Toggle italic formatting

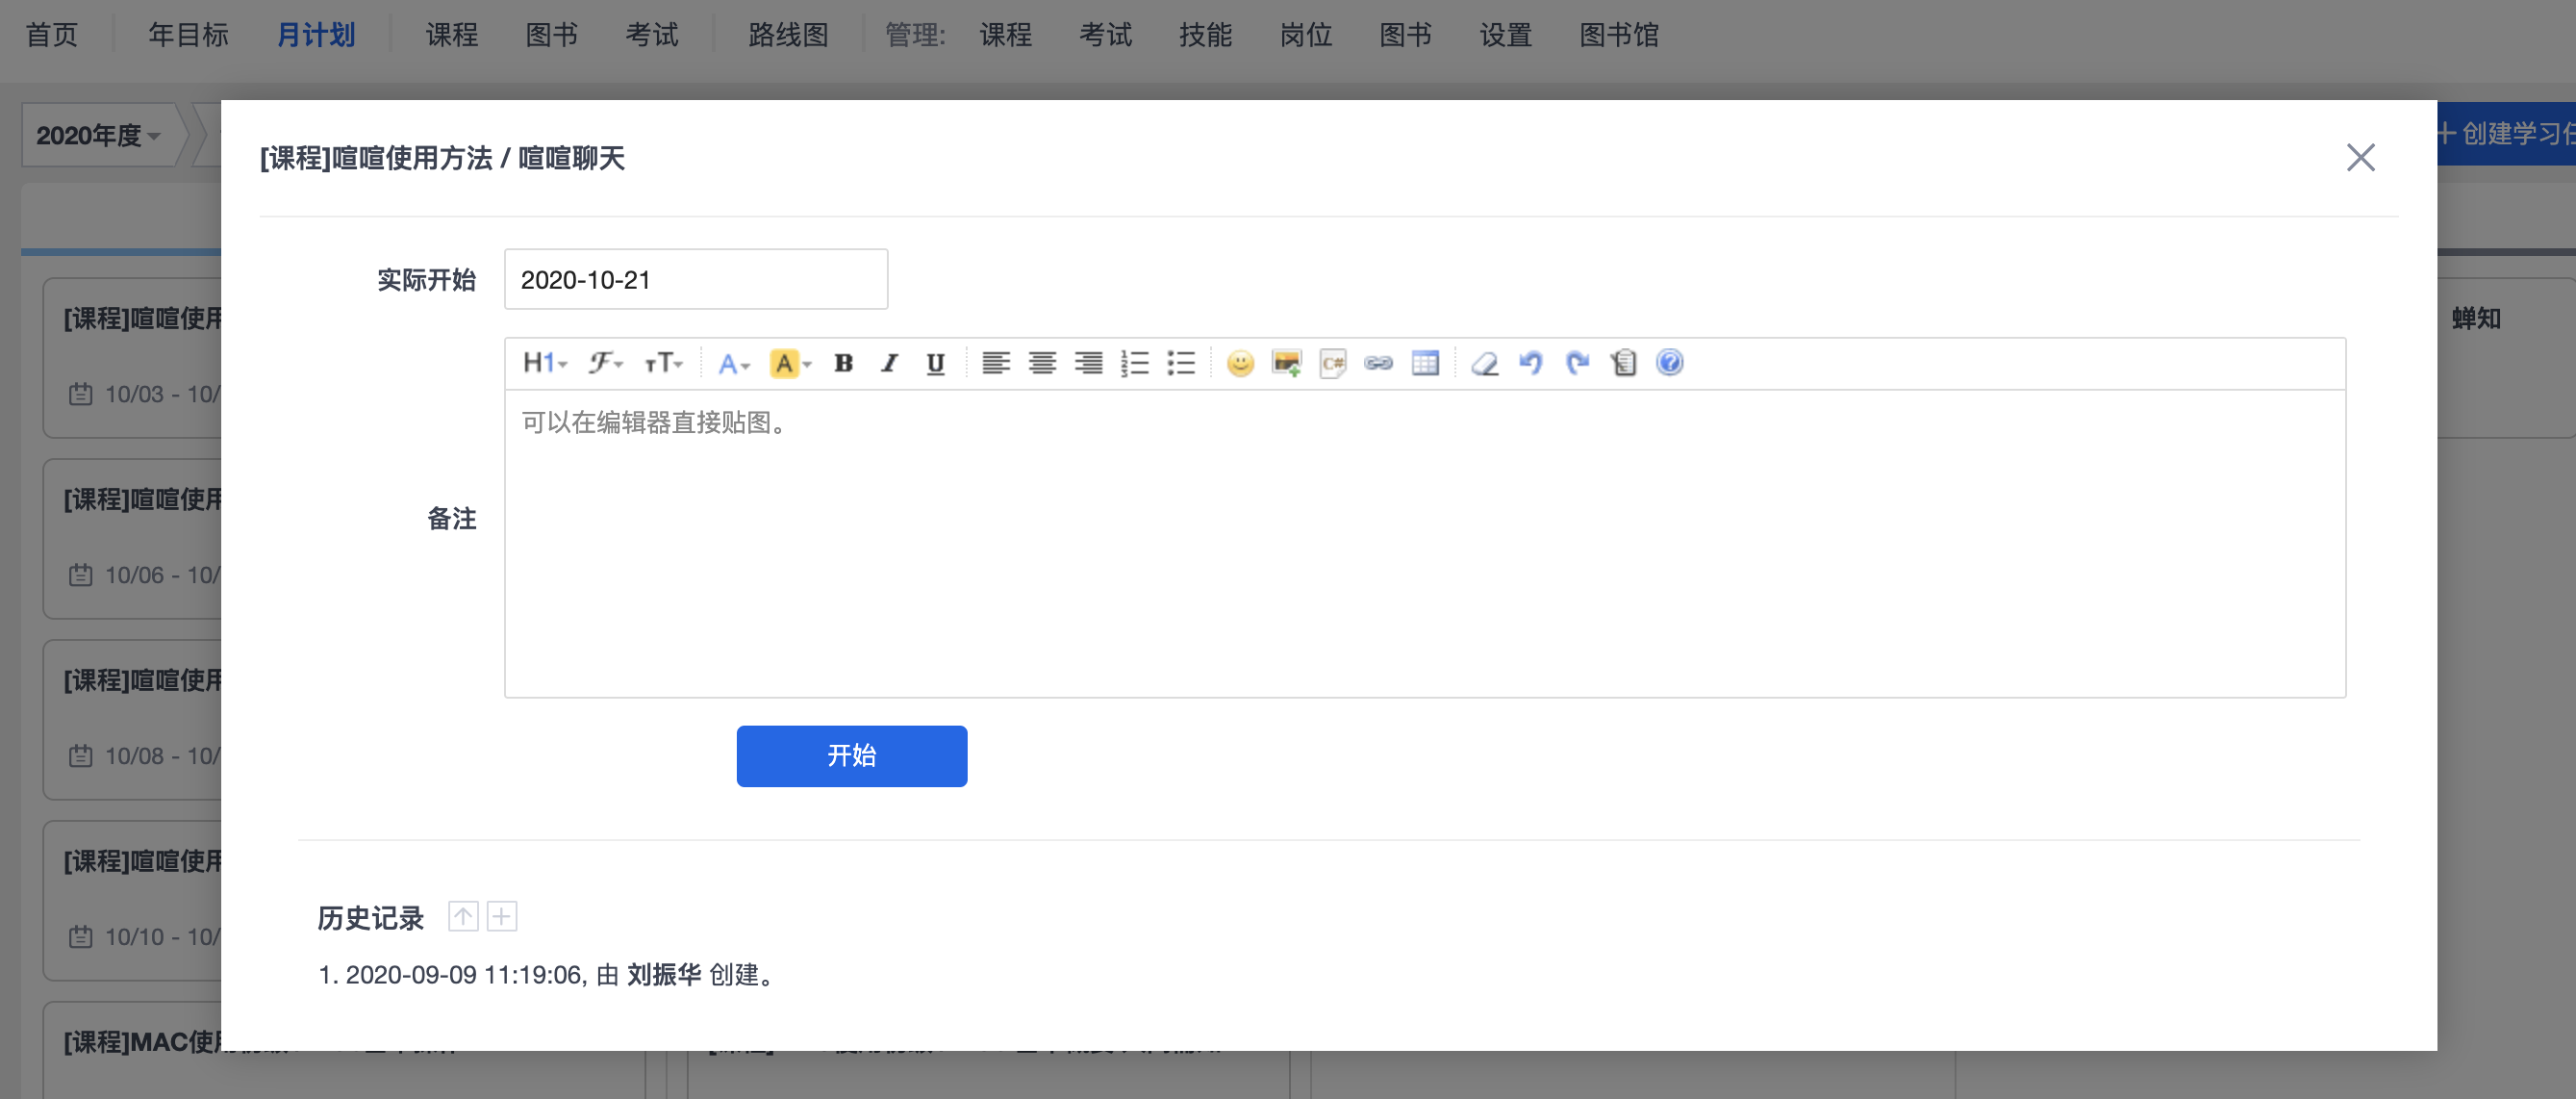889,363
